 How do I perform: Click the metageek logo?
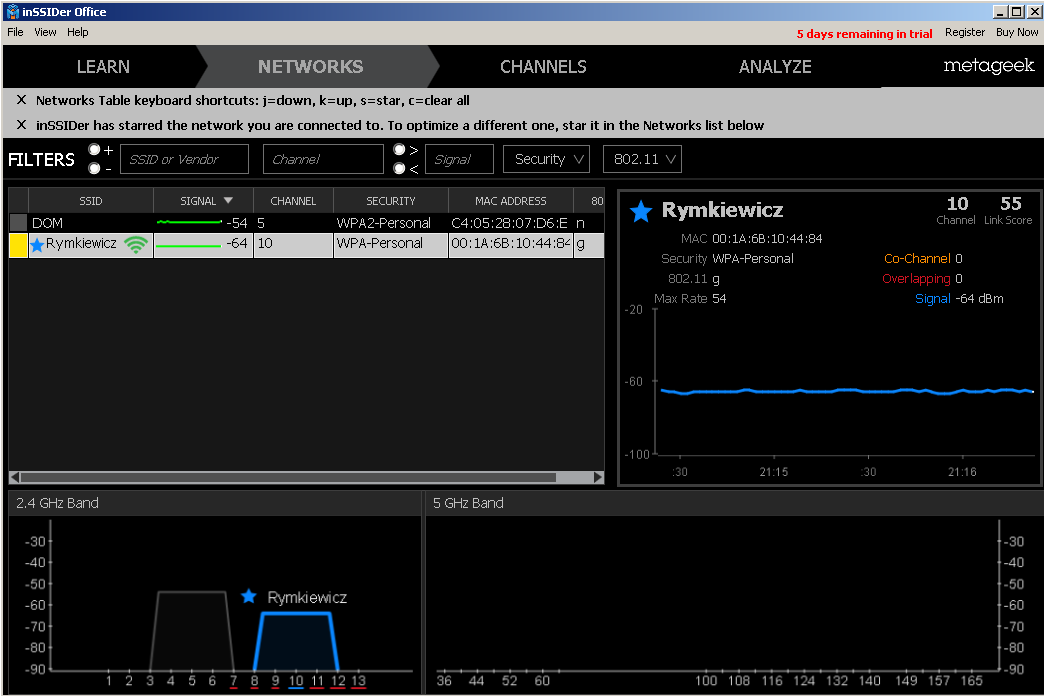tap(989, 65)
